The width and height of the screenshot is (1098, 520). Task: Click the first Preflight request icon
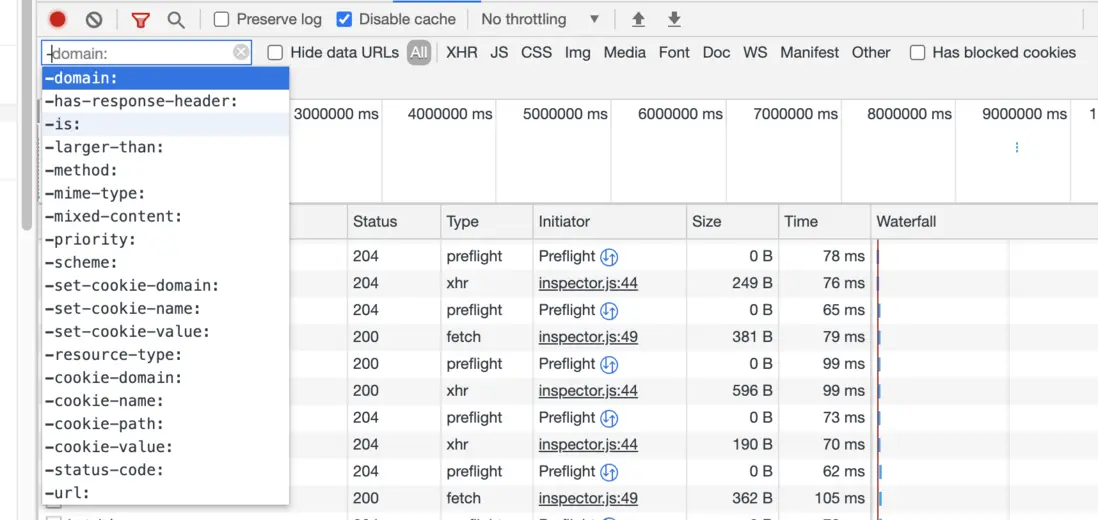tap(609, 257)
